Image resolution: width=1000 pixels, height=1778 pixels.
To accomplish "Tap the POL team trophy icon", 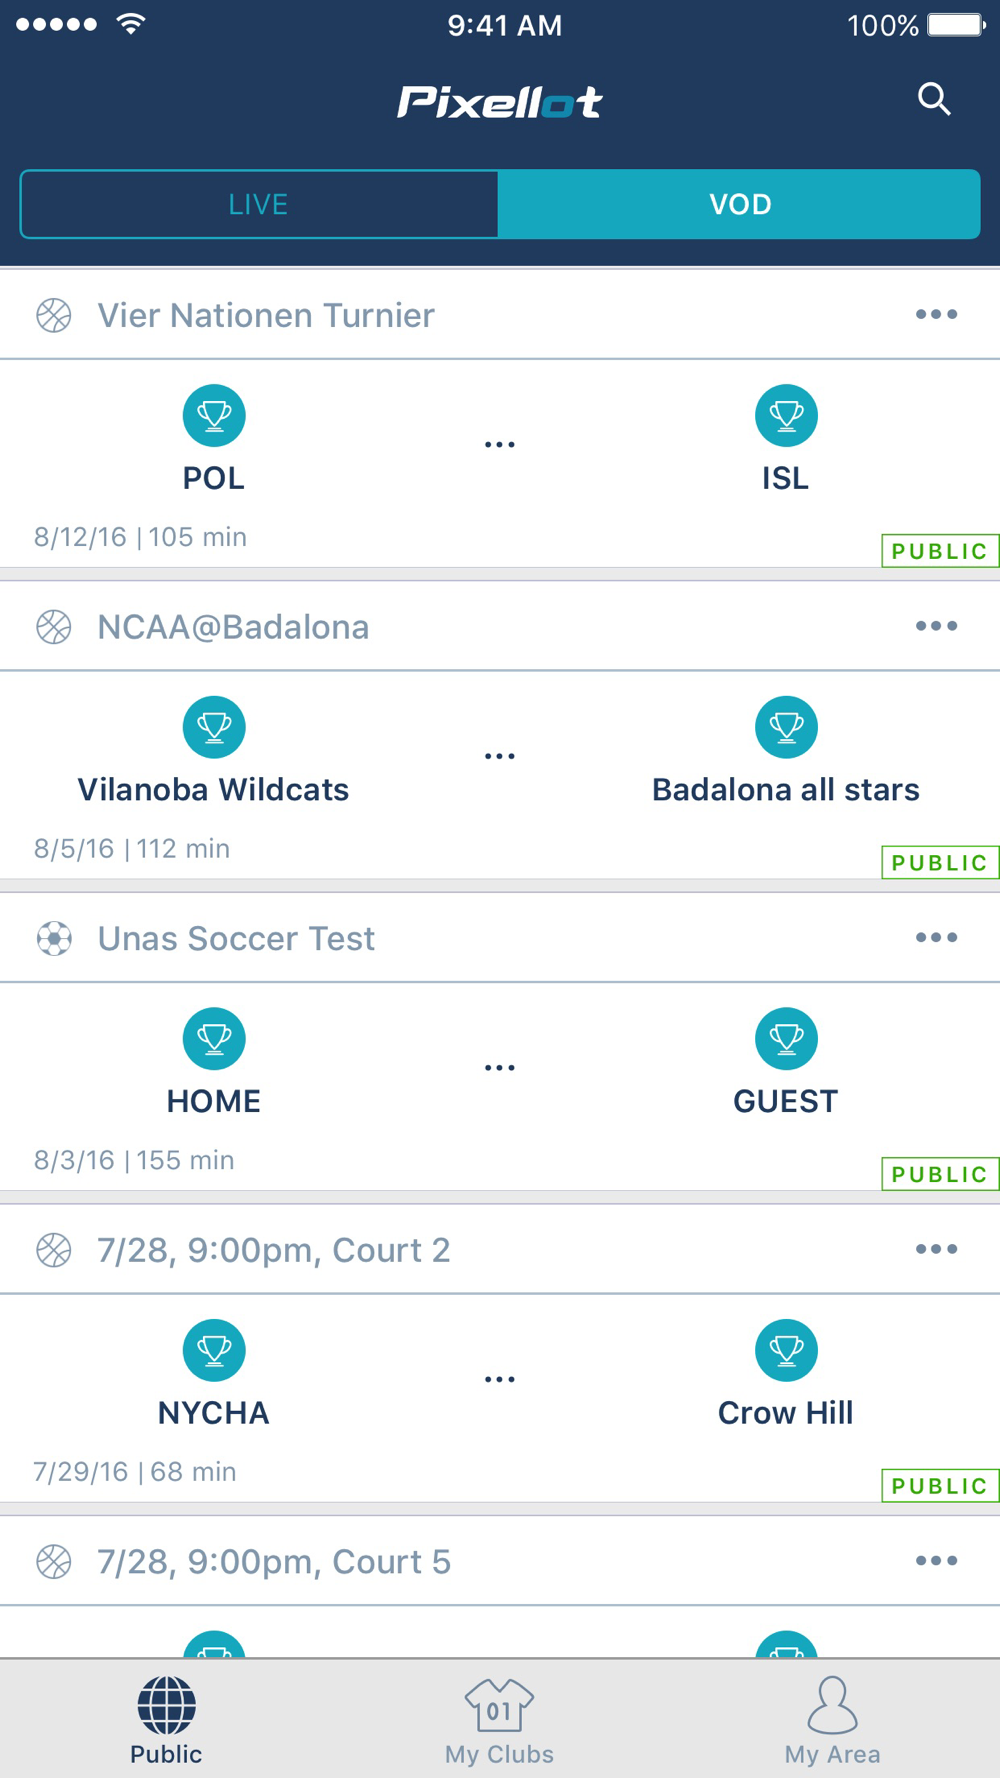I will tap(214, 415).
